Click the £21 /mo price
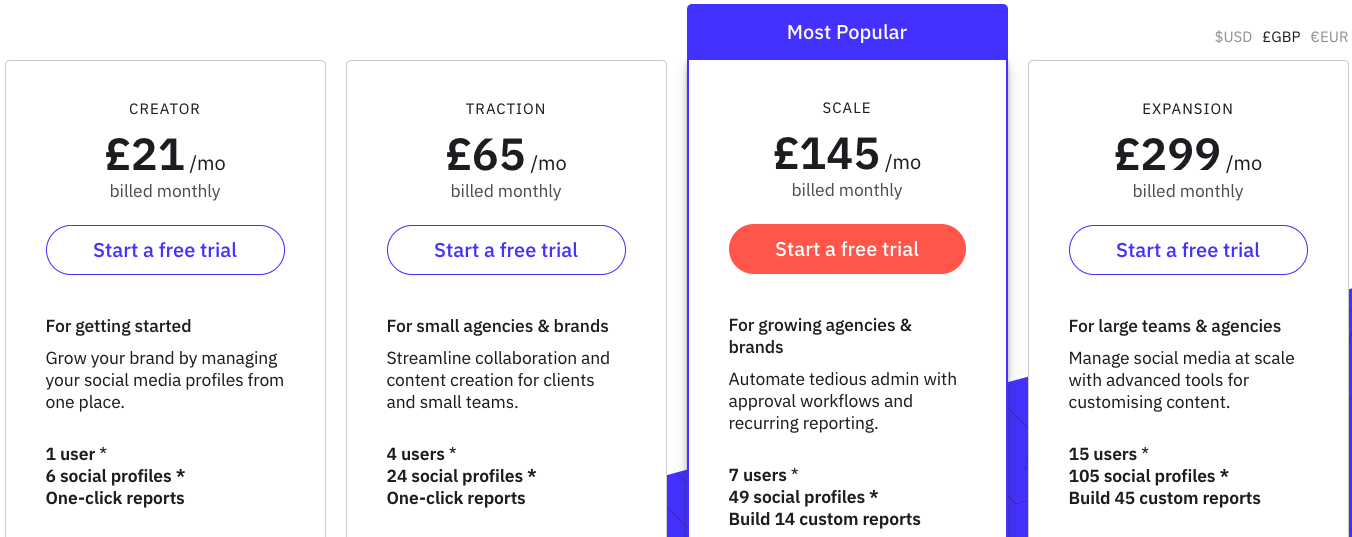This screenshot has width=1352, height=537. pyautogui.click(x=165, y=156)
